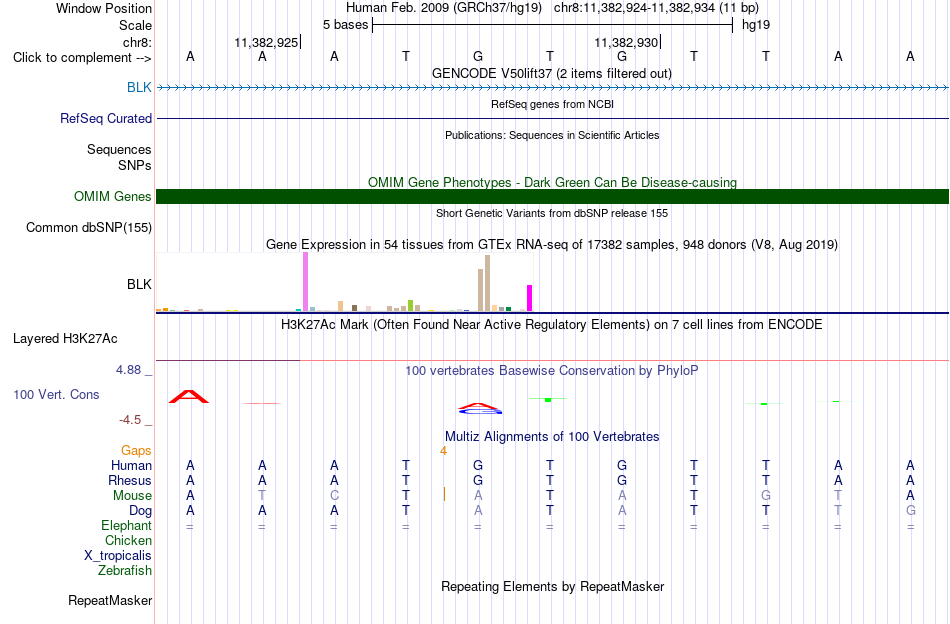Click the G base in the Mouse row
Screen dimensions: 950x624
click(766, 496)
